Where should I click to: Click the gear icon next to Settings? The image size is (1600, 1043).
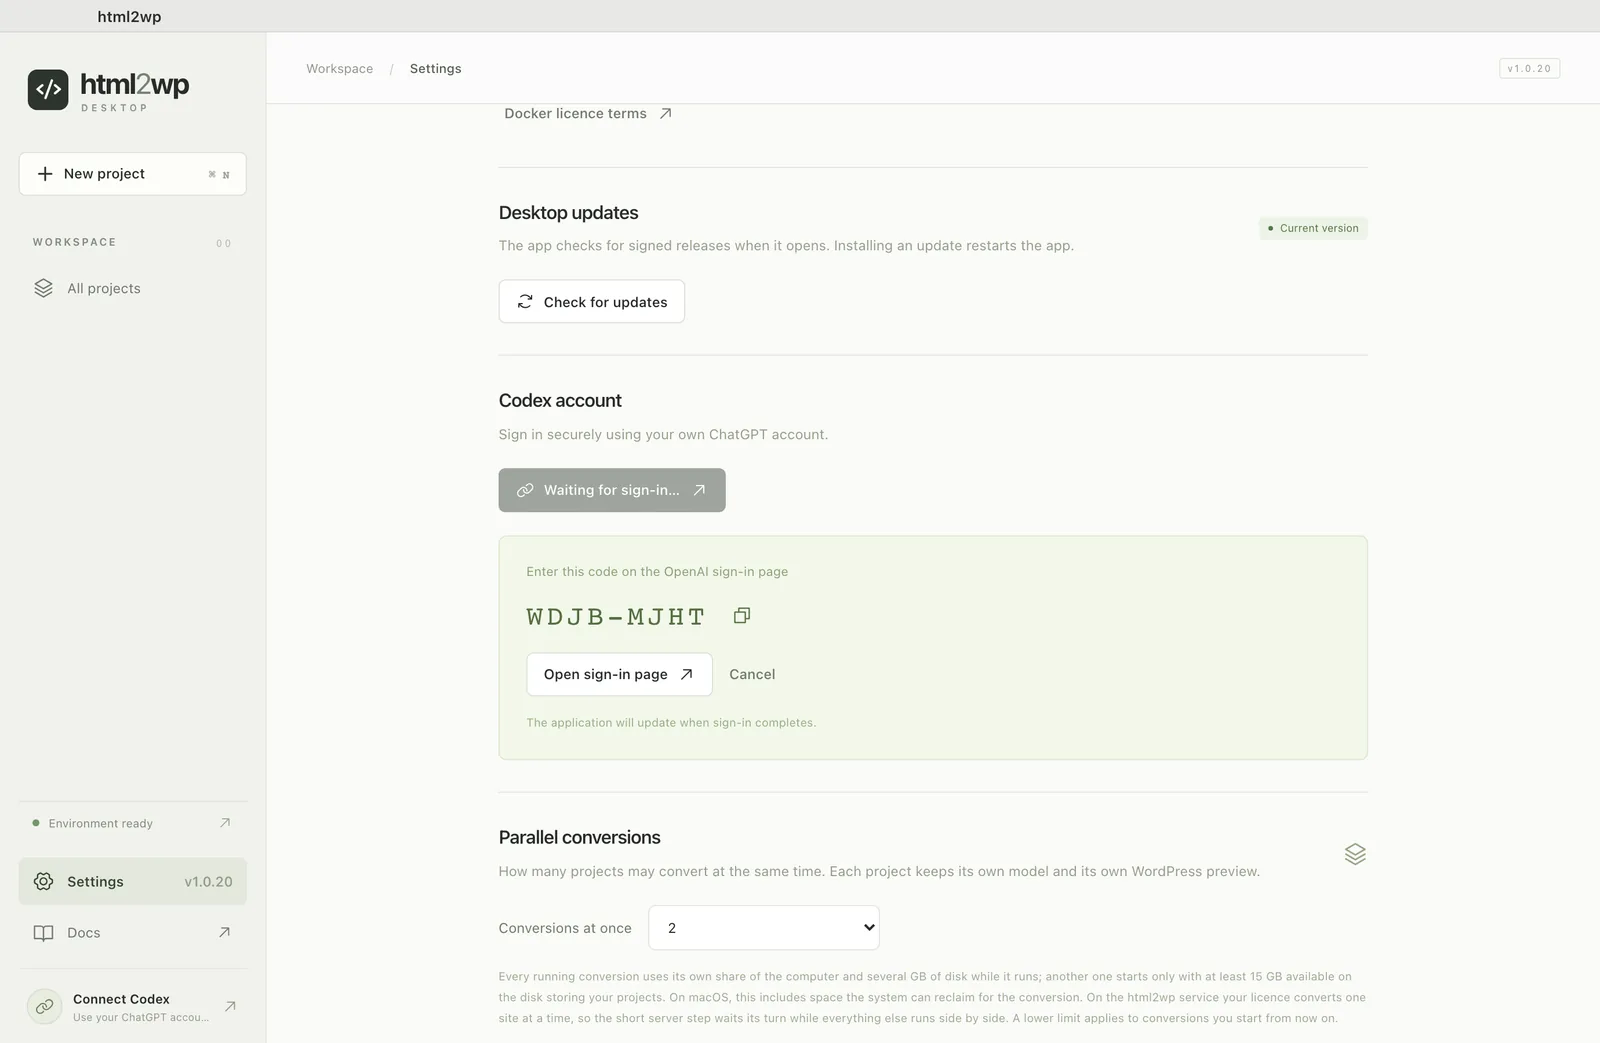pos(43,881)
